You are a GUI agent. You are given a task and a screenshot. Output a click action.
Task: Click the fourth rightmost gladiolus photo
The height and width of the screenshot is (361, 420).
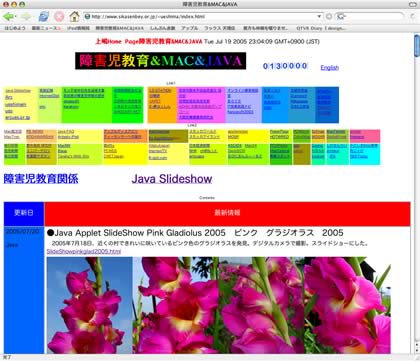348,305
